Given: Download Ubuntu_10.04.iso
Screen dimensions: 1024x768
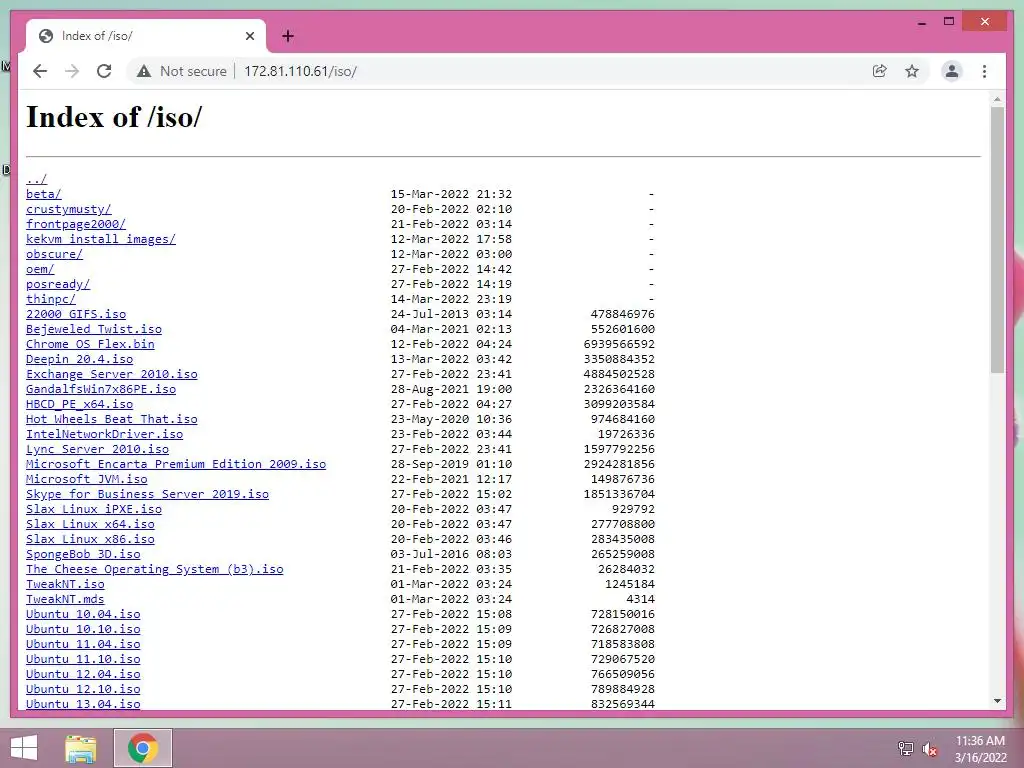Looking at the screenshot, I should (x=83, y=615).
